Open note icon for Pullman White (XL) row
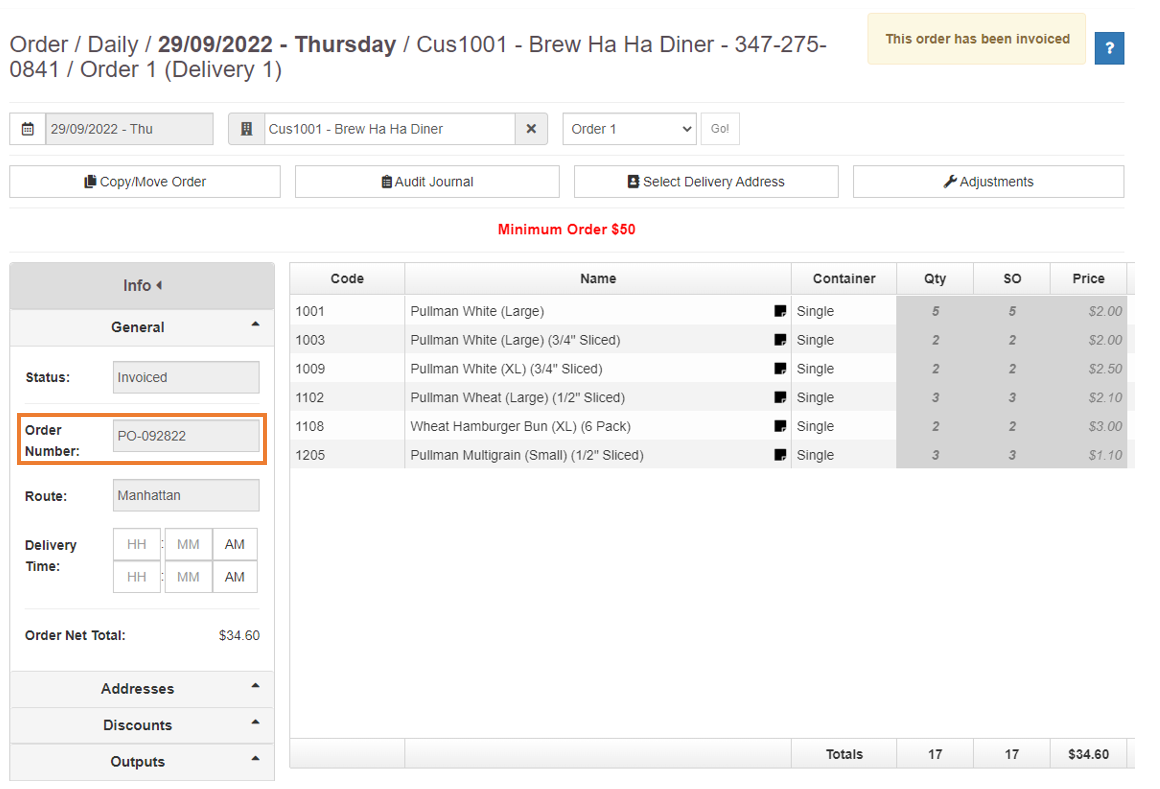The image size is (1160, 789). [x=780, y=369]
